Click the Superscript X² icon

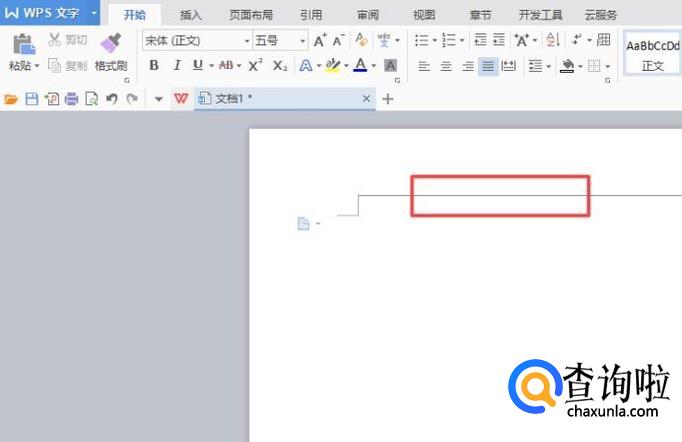point(256,65)
